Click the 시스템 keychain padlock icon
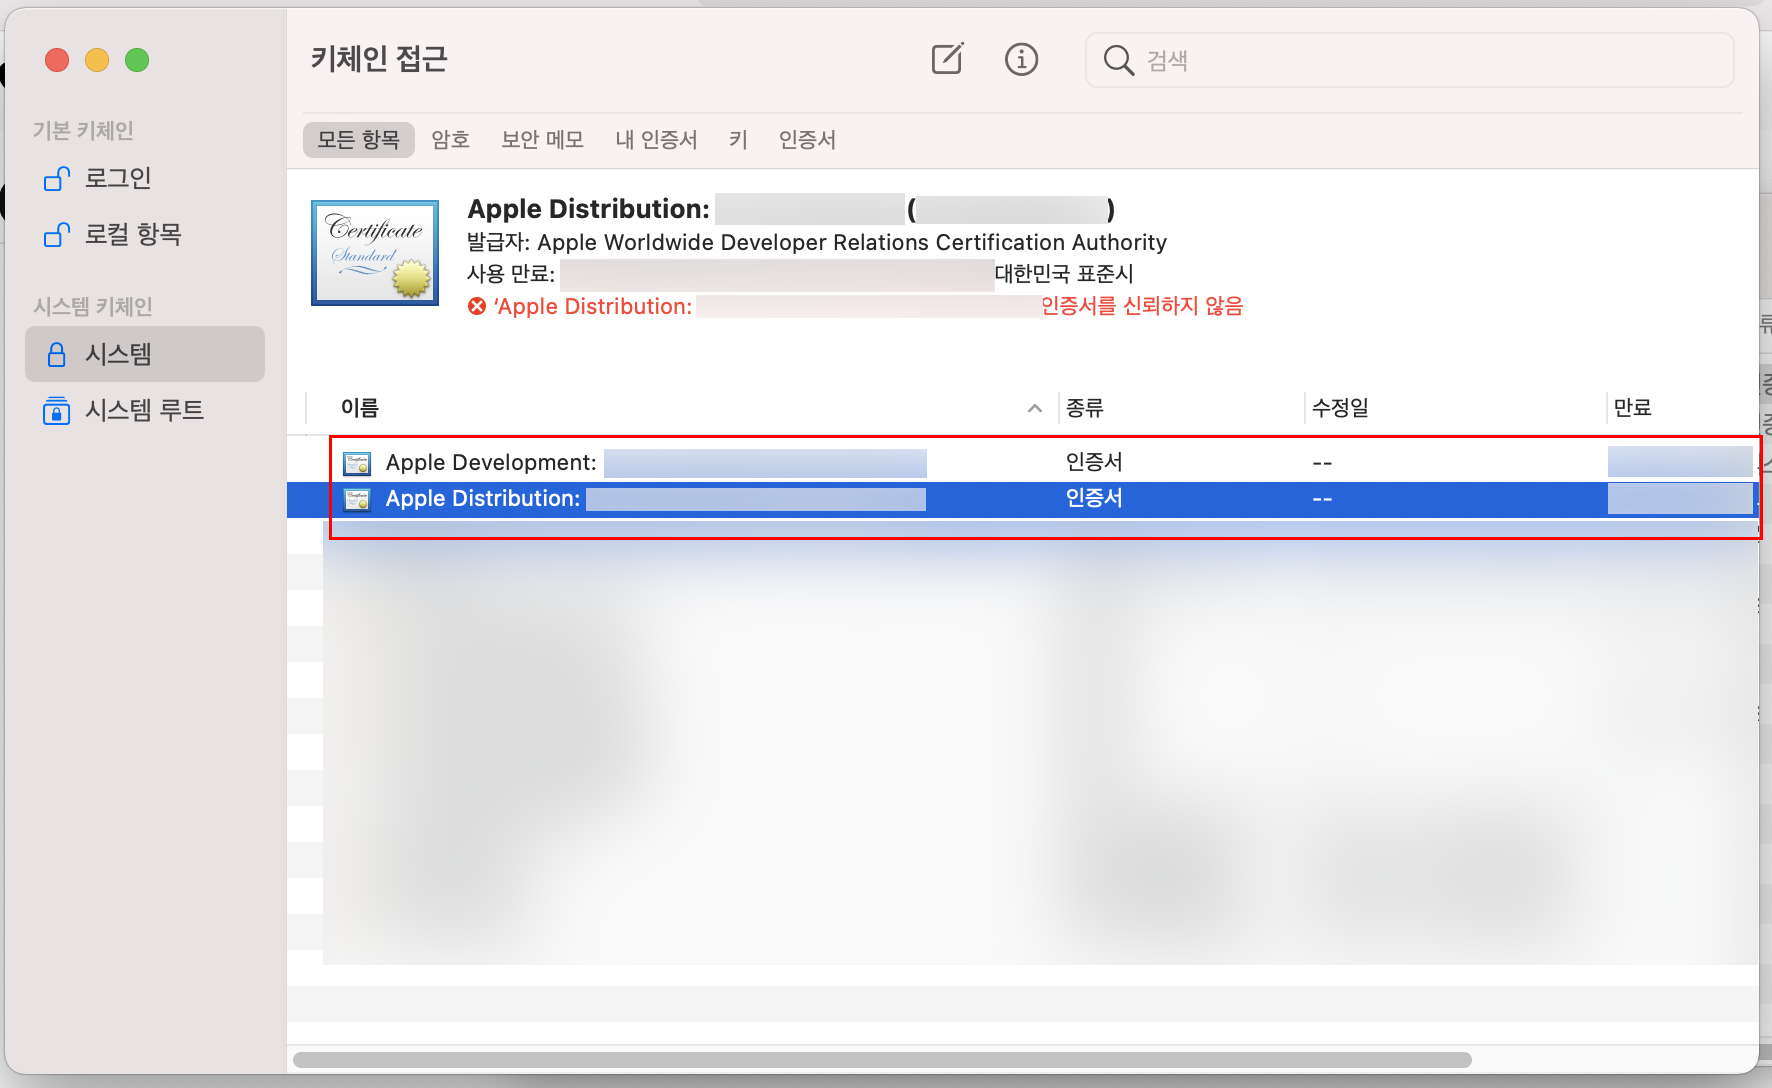Image resolution: width=1772 pixels, height=1088 pixels. 57,354
